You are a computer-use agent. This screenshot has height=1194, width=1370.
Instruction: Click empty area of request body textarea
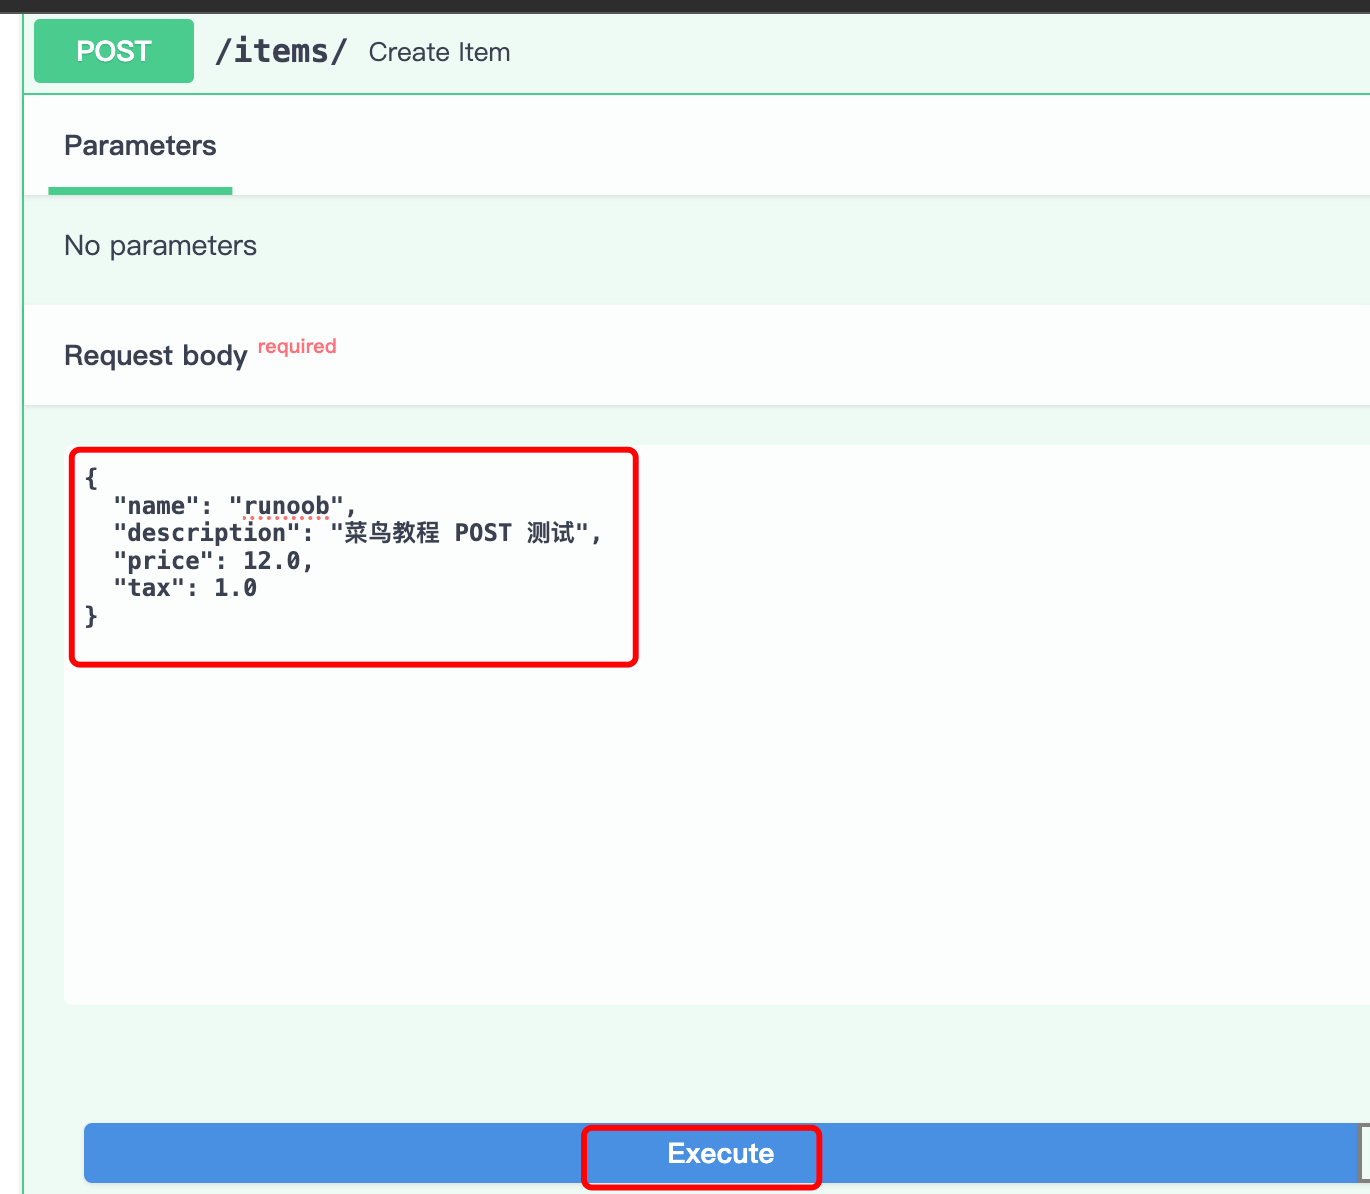click(x=700, y=820)
